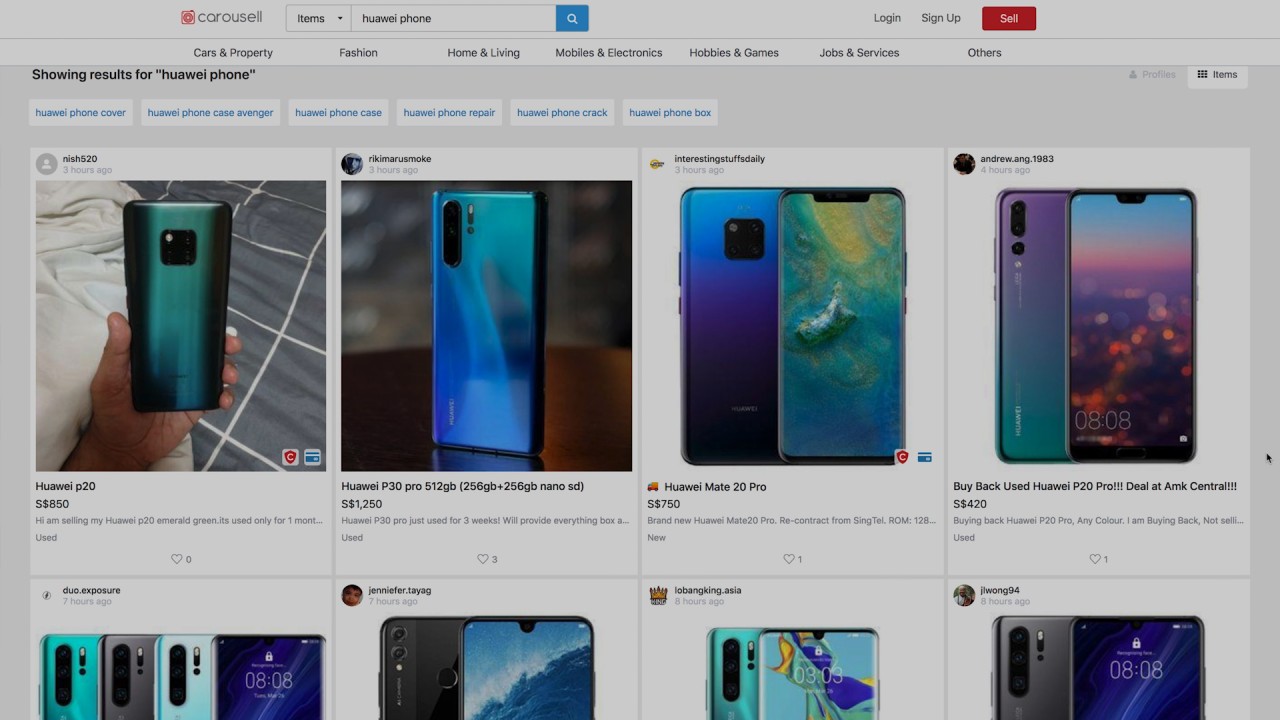
Task: Like the Buy Back Huawei P20 Pro heart
Action: point(1094,559)
